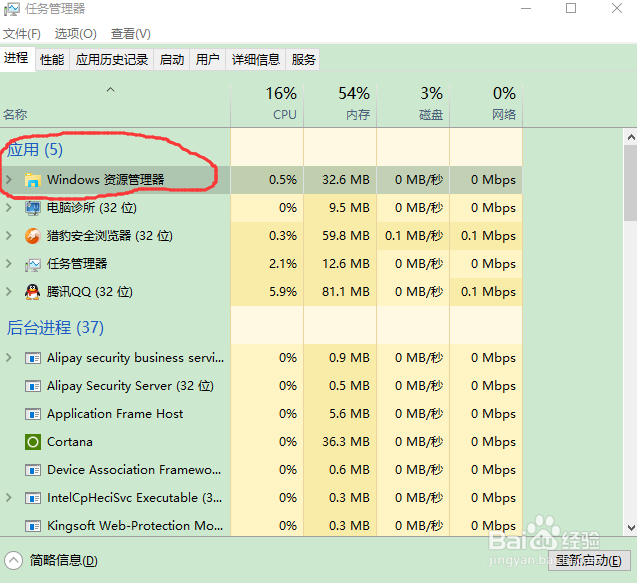Select the 进程 tab
The height and width of the screenshot is (583, 637).
pos(16,59)
